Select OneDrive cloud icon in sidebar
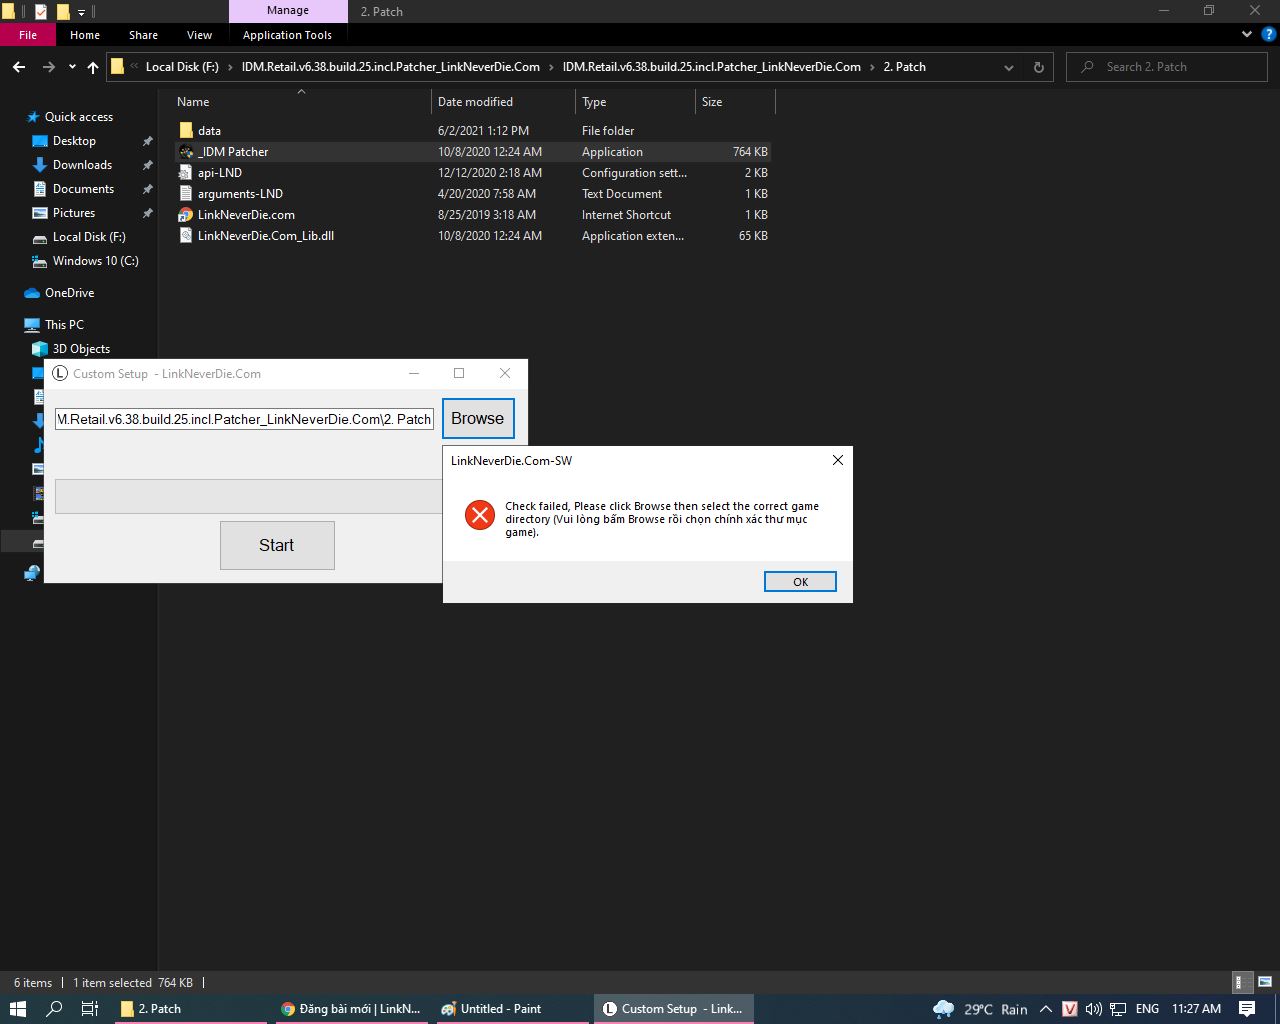This screenshot has width=1280, height=1024. 32,293
